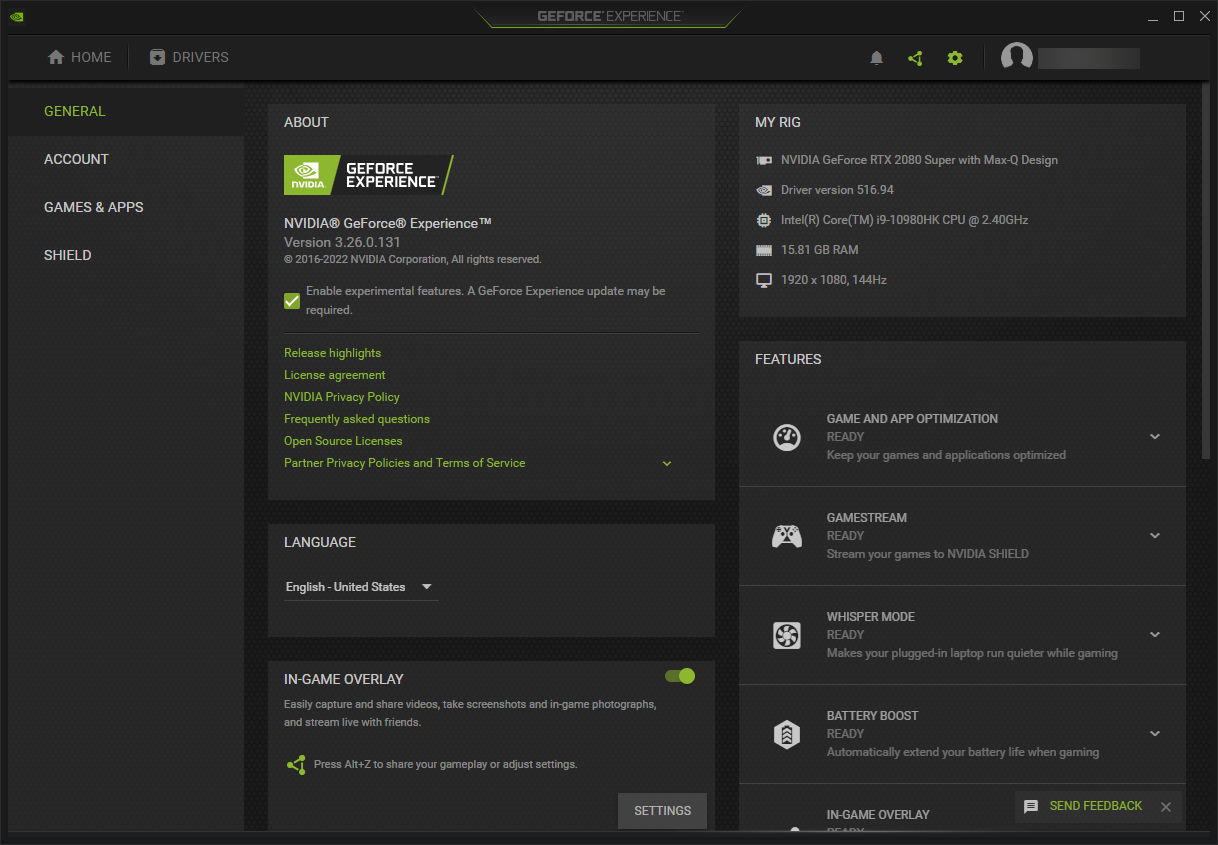Click the user profile avatar
The image size is (1218, 845).
pyautogui.click(x=1017, y=58)
